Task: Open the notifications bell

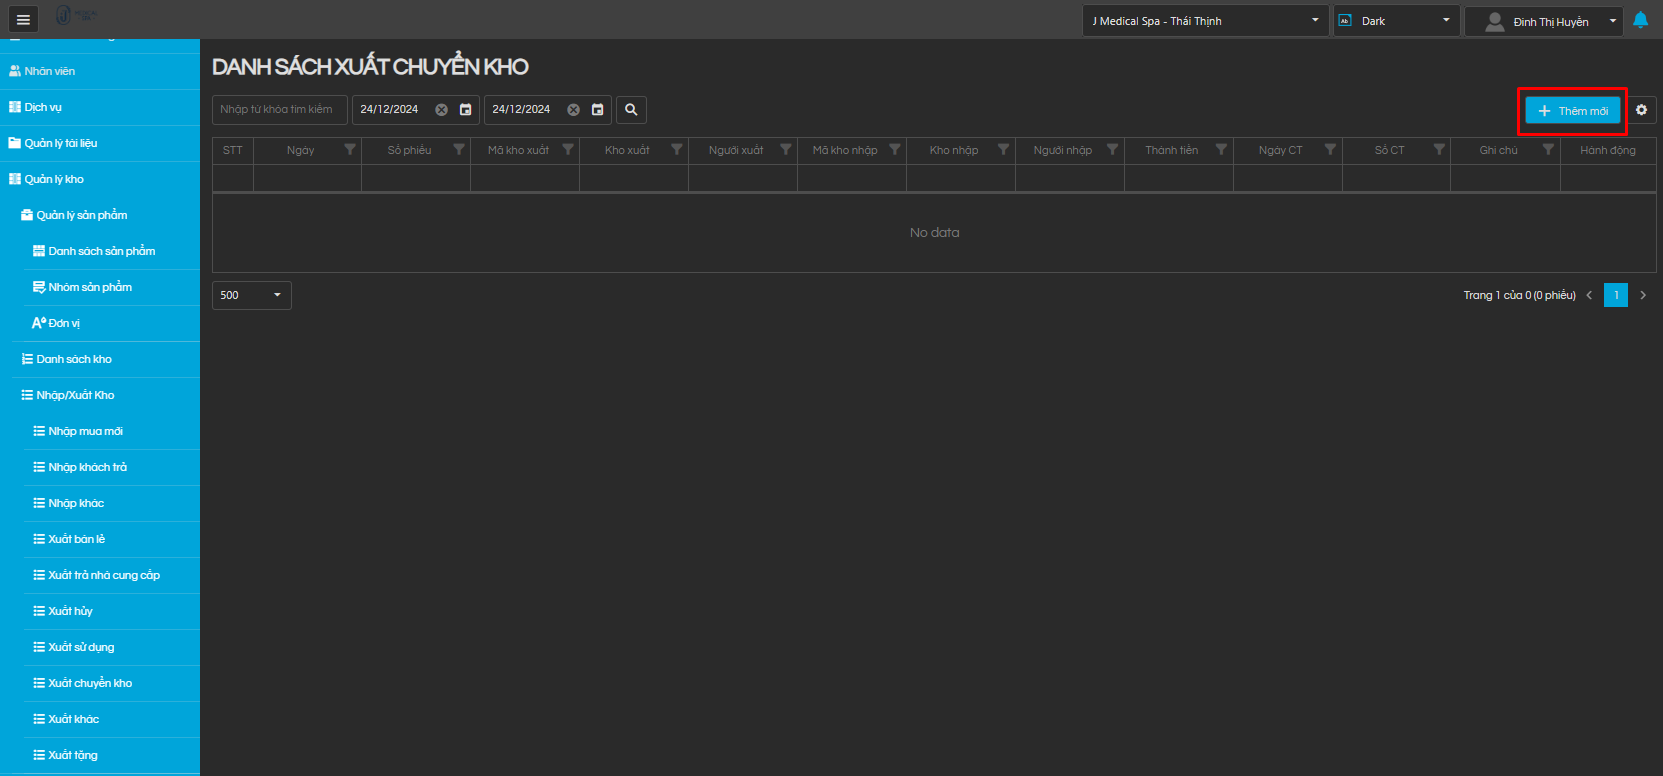Action: pos(1640,20)
